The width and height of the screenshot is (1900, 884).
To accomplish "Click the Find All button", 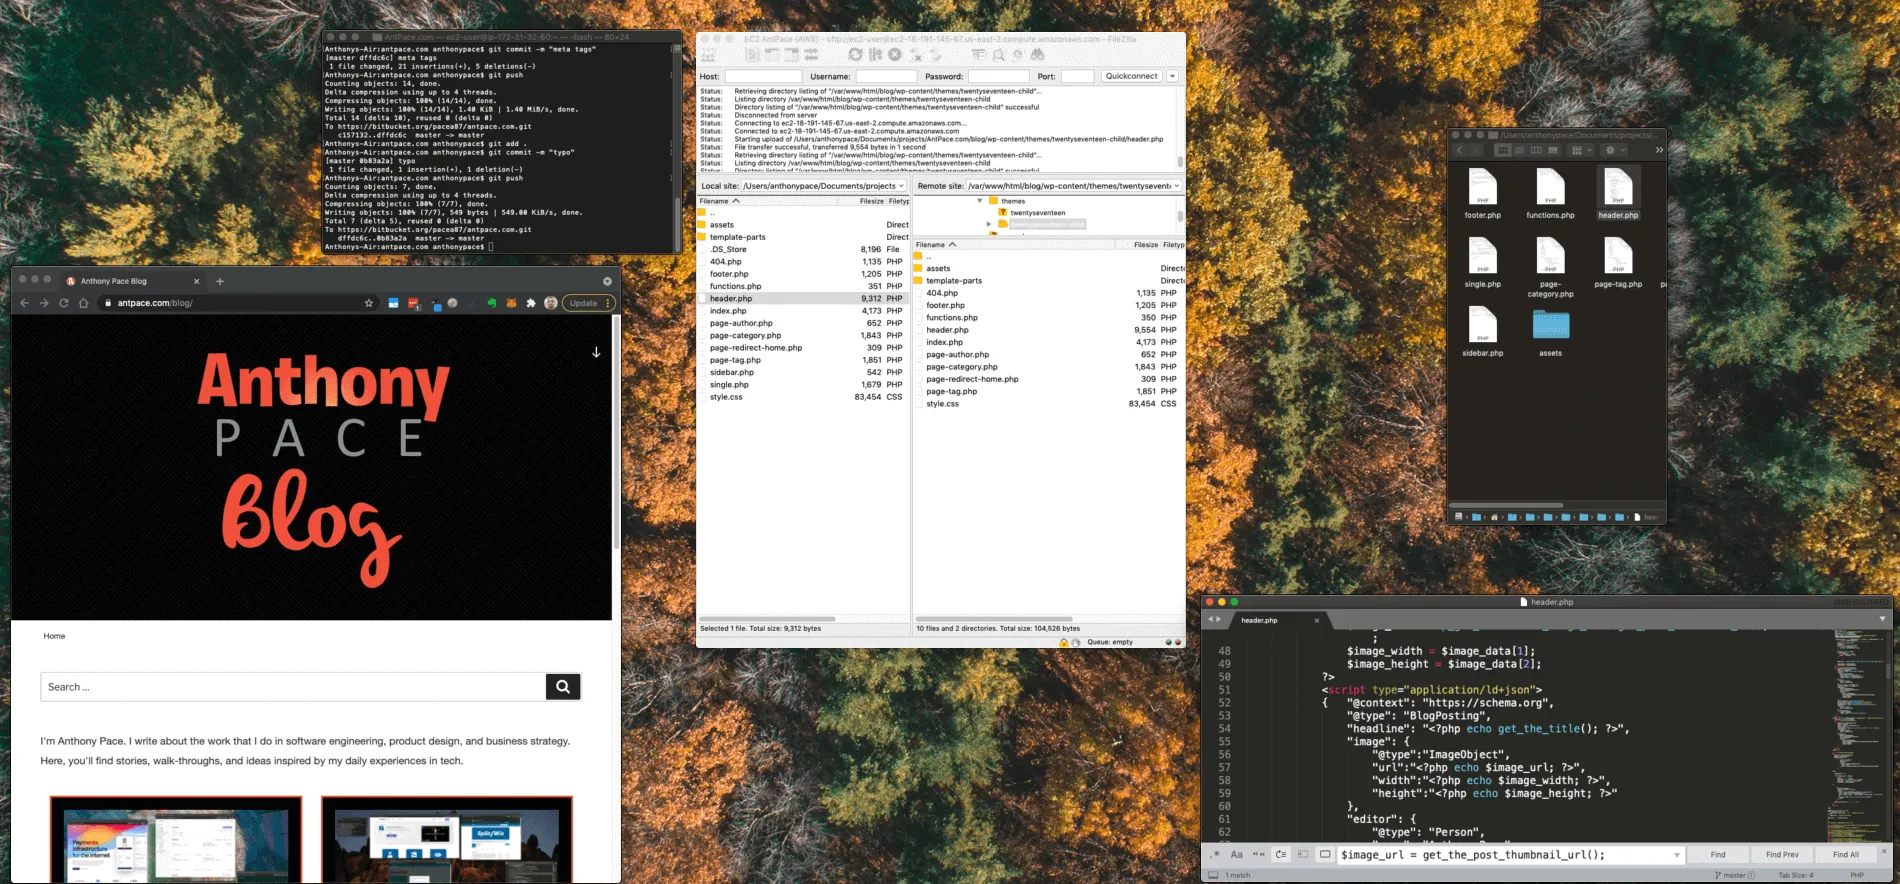I will pyautogui.click(x=1845, y=855).
